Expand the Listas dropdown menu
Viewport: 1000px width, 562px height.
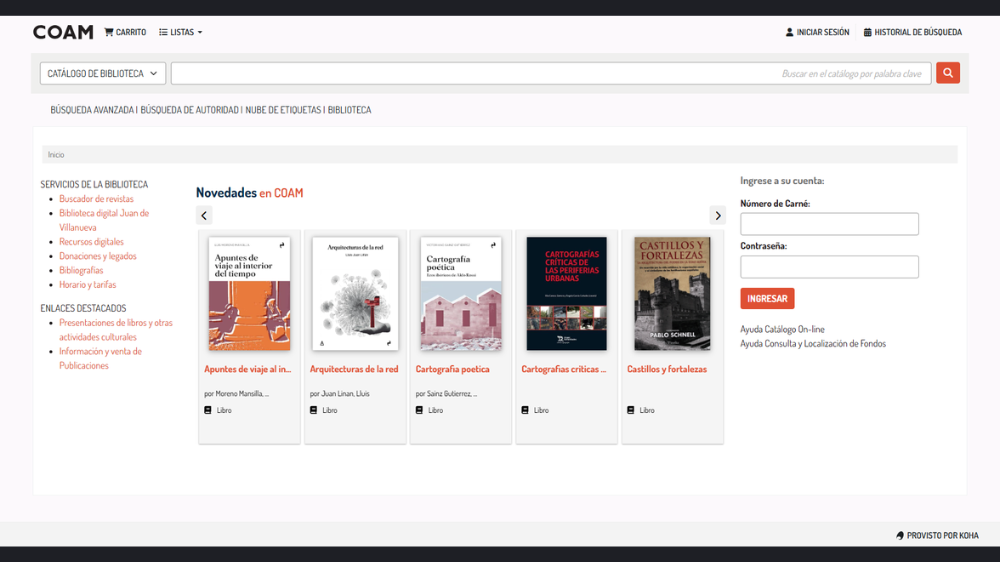181,32
